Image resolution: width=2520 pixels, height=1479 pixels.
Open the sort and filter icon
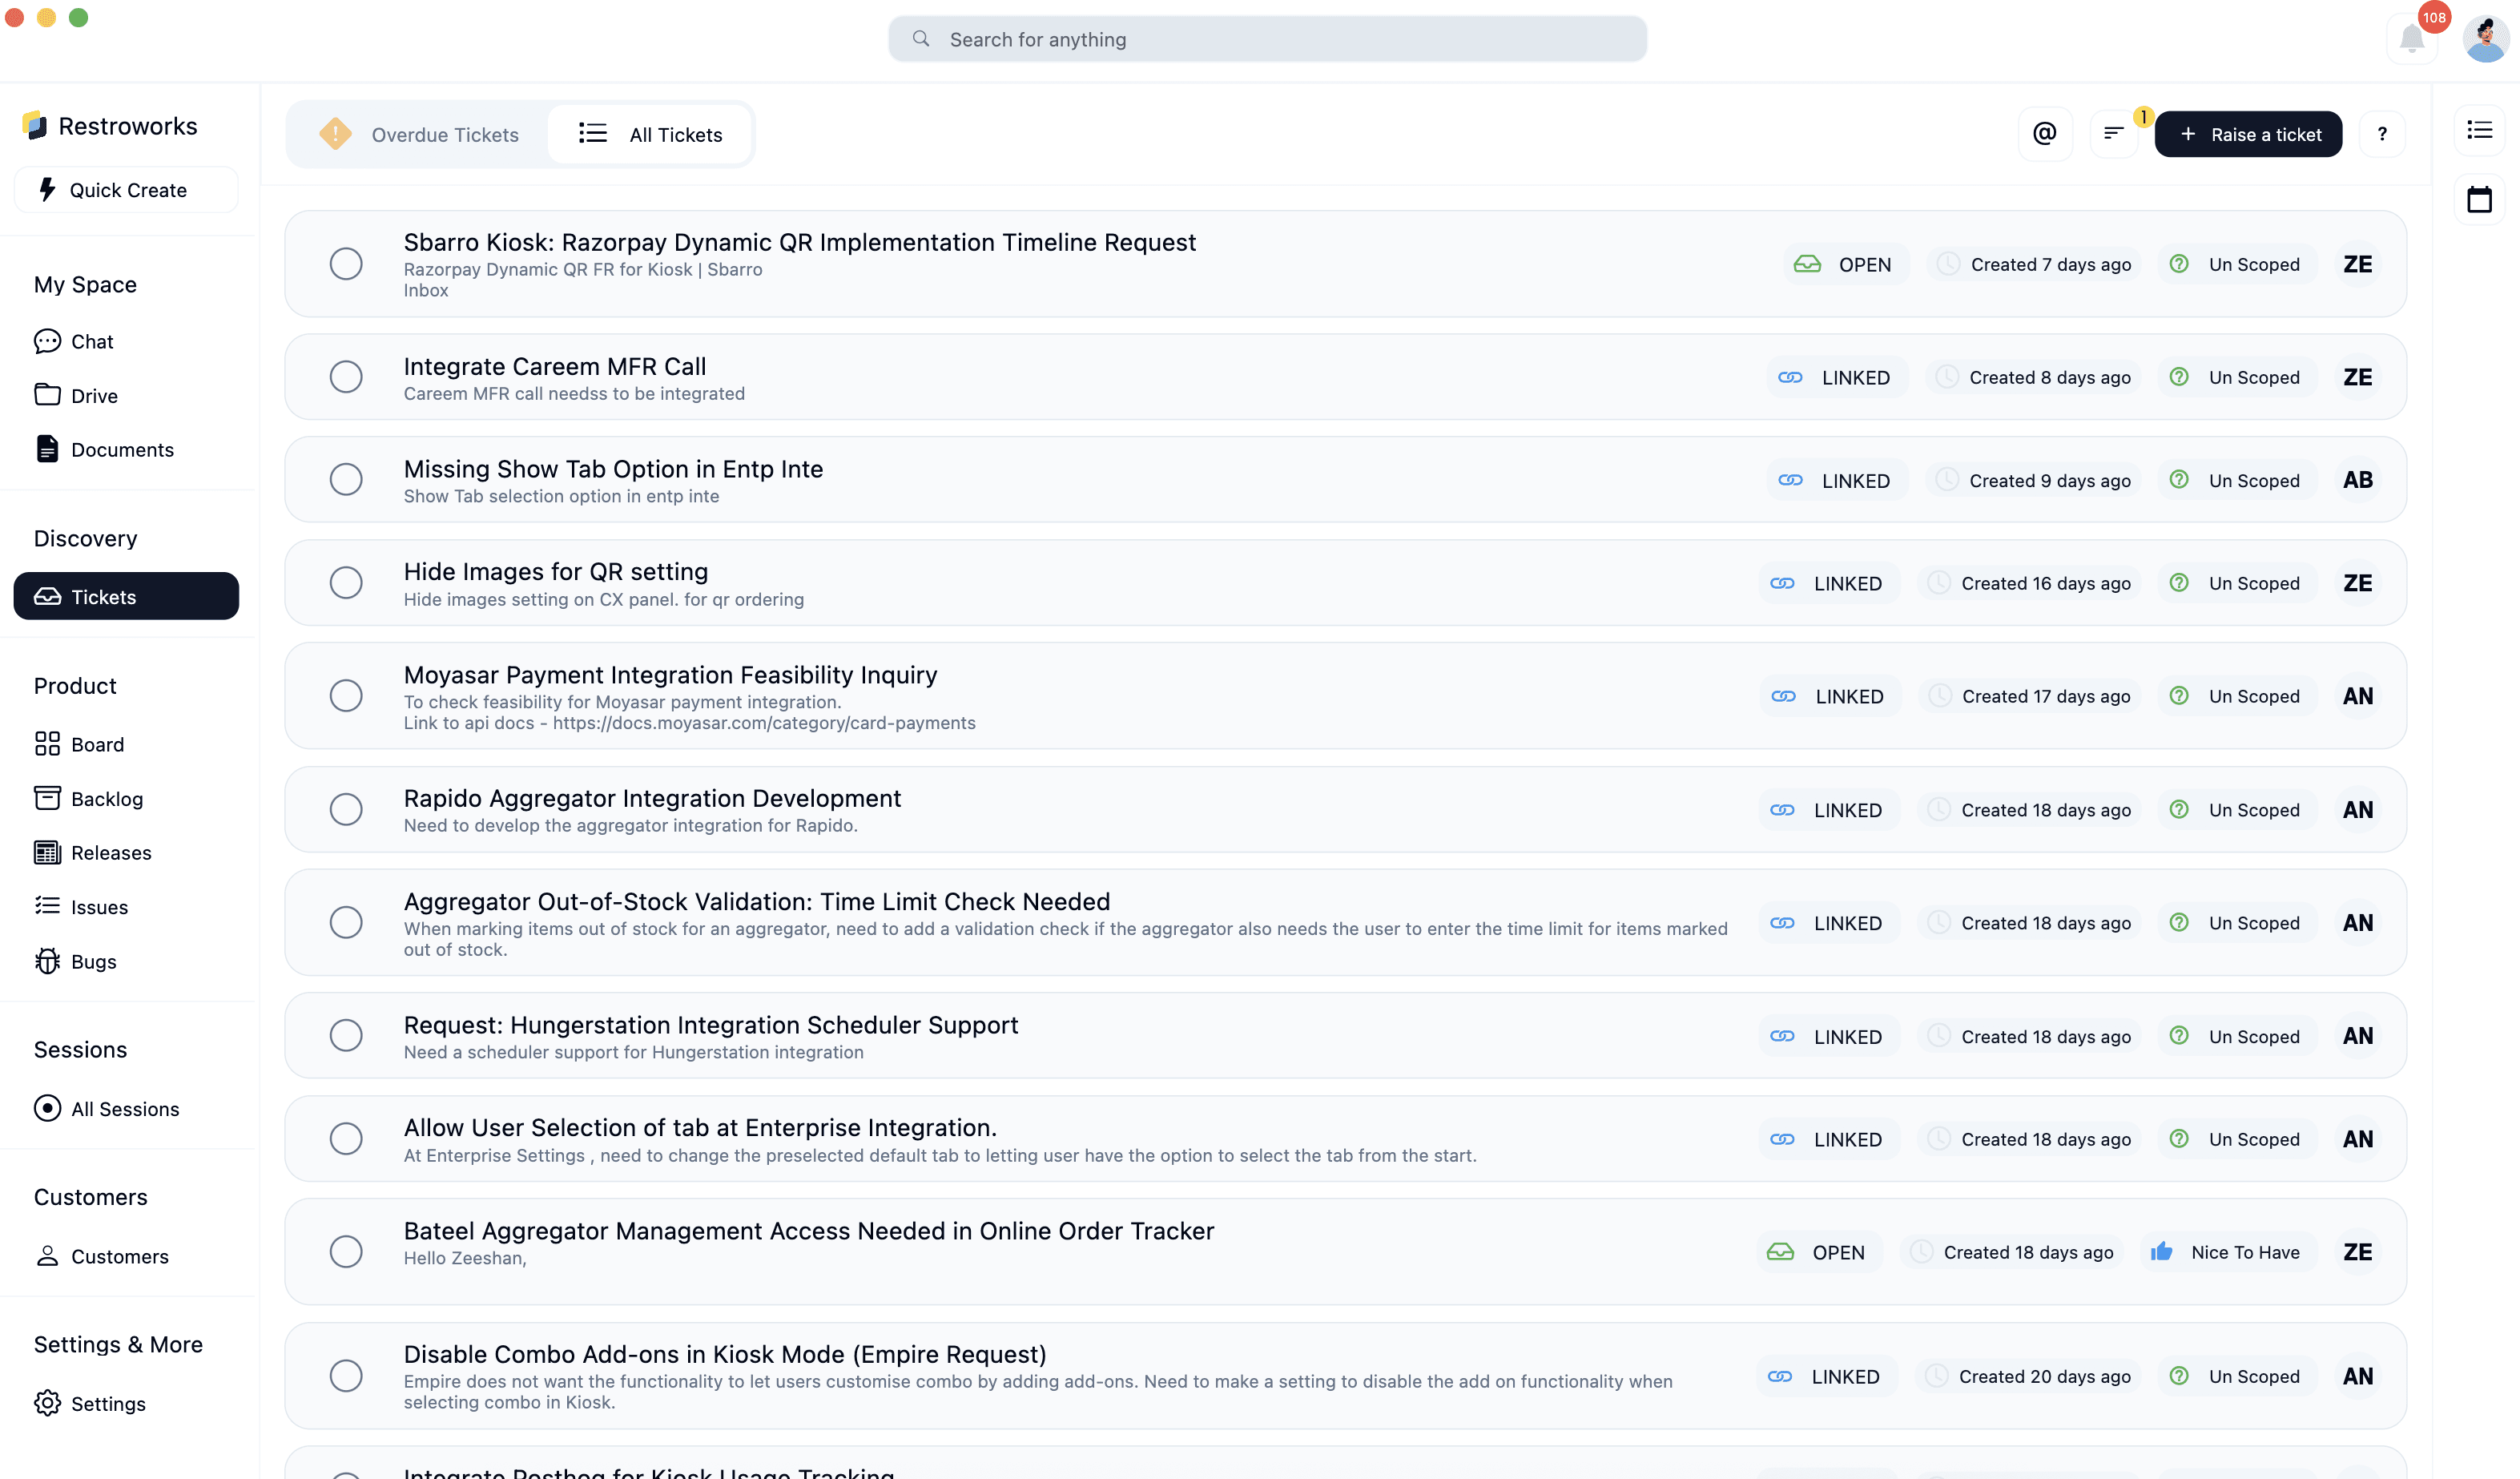click(x=2113, y=134)
